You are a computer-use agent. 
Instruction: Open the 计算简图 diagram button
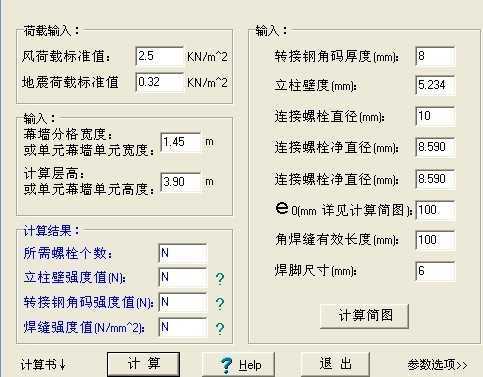click(364, 316)
